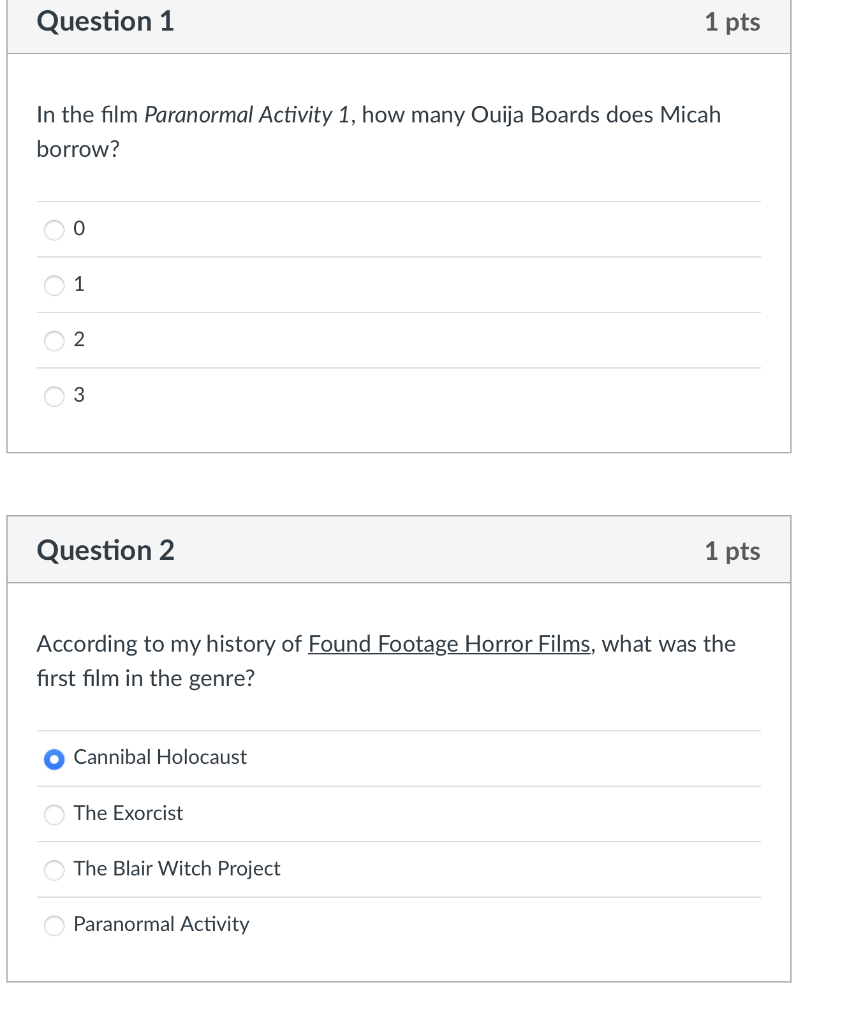
Task: Click the selected Cannibal Holocaust radio circle
Action: [53, 759]
